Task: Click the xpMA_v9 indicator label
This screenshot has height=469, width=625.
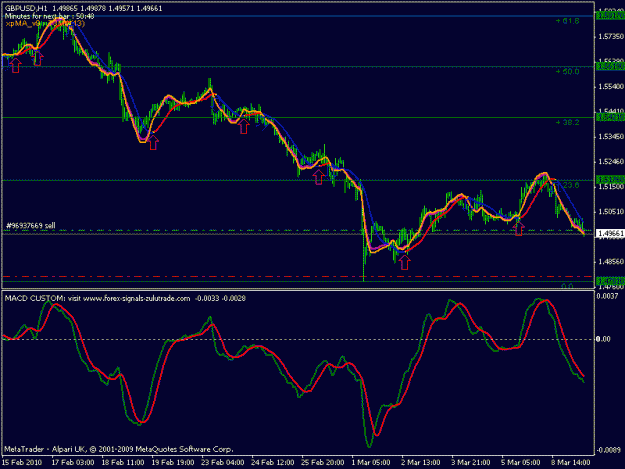Action: [45, 24]
